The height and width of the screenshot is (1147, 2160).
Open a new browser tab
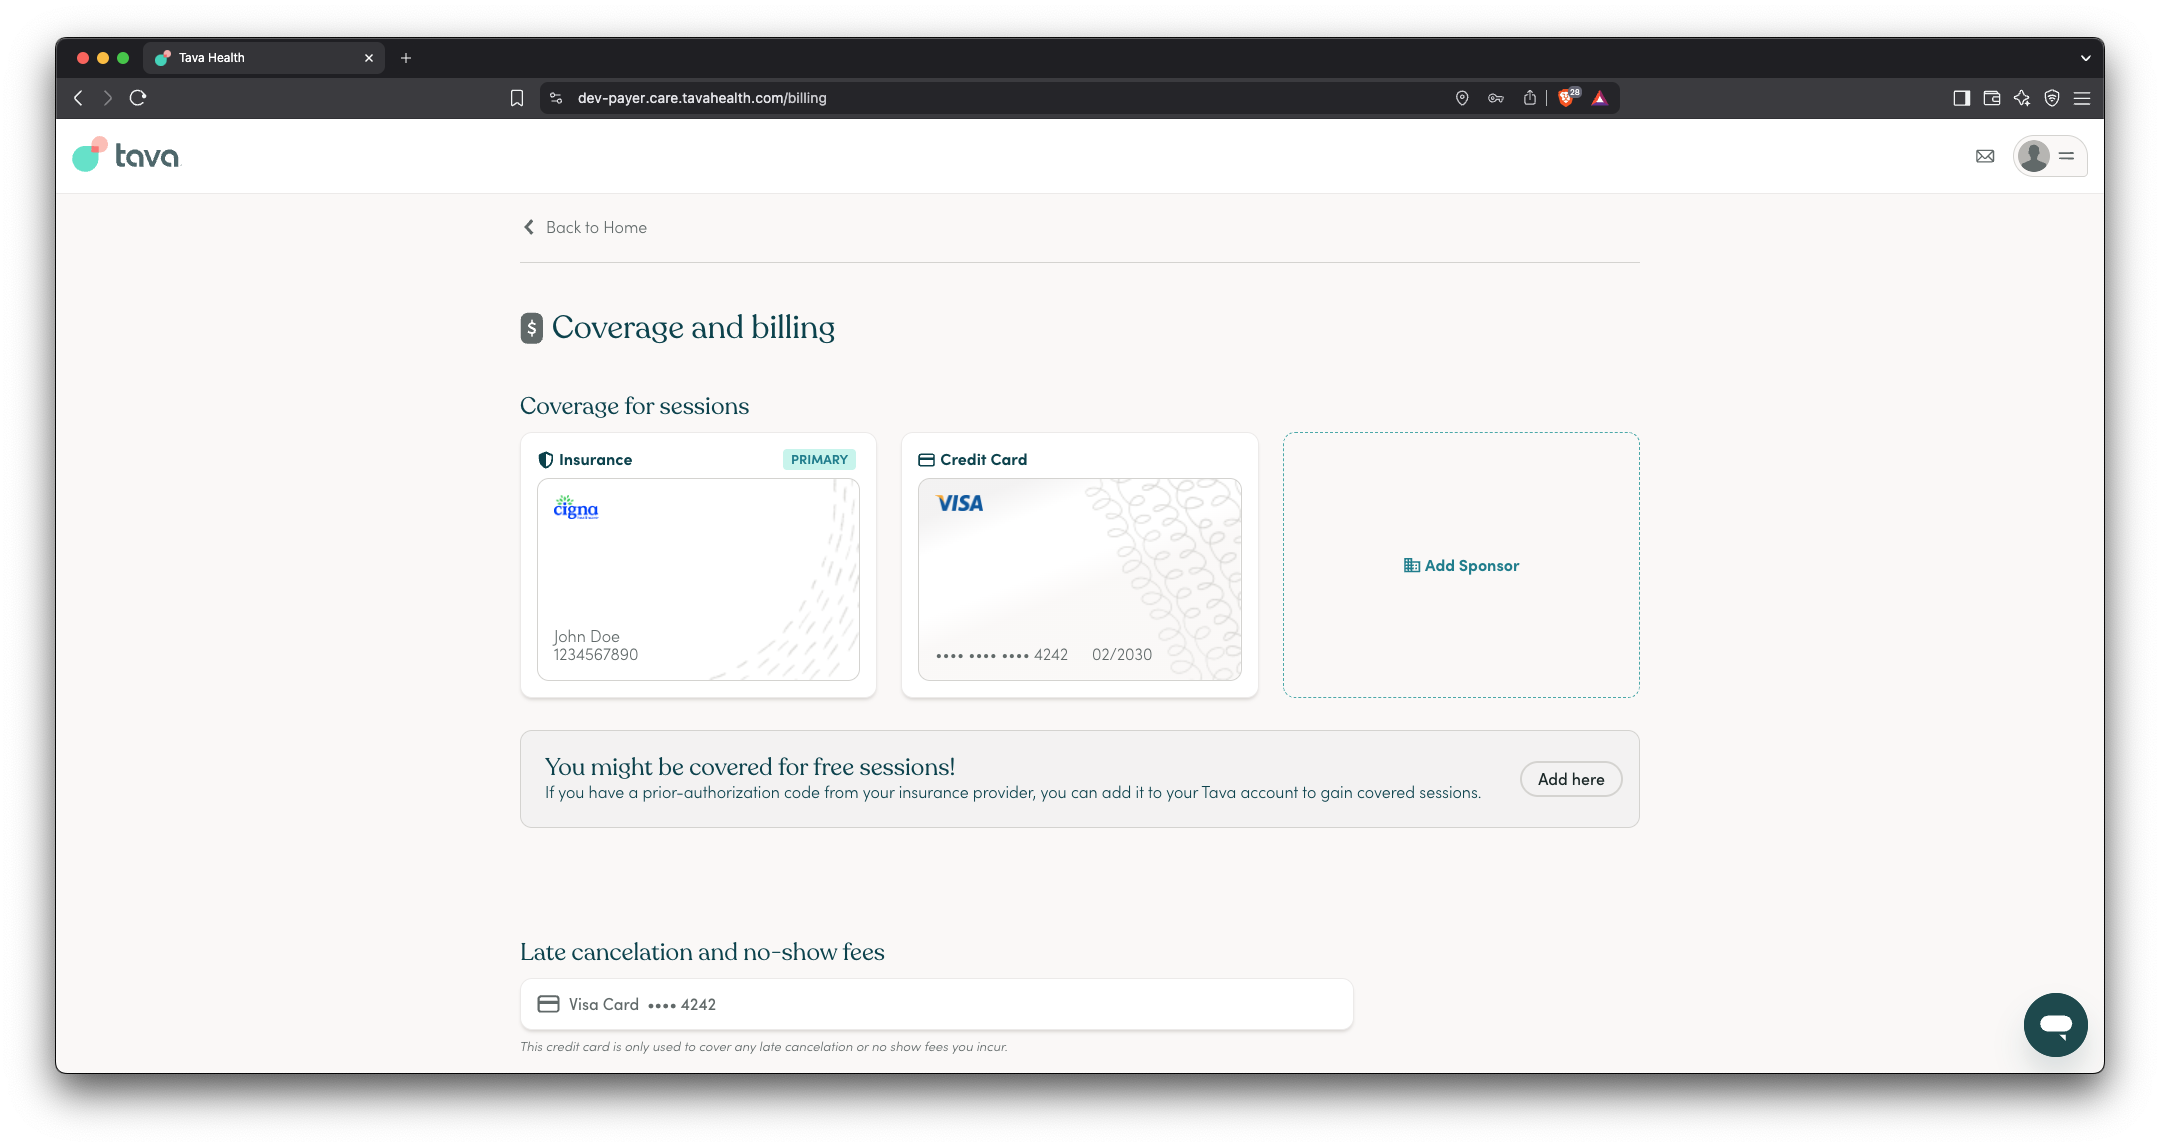coord(406,58)
